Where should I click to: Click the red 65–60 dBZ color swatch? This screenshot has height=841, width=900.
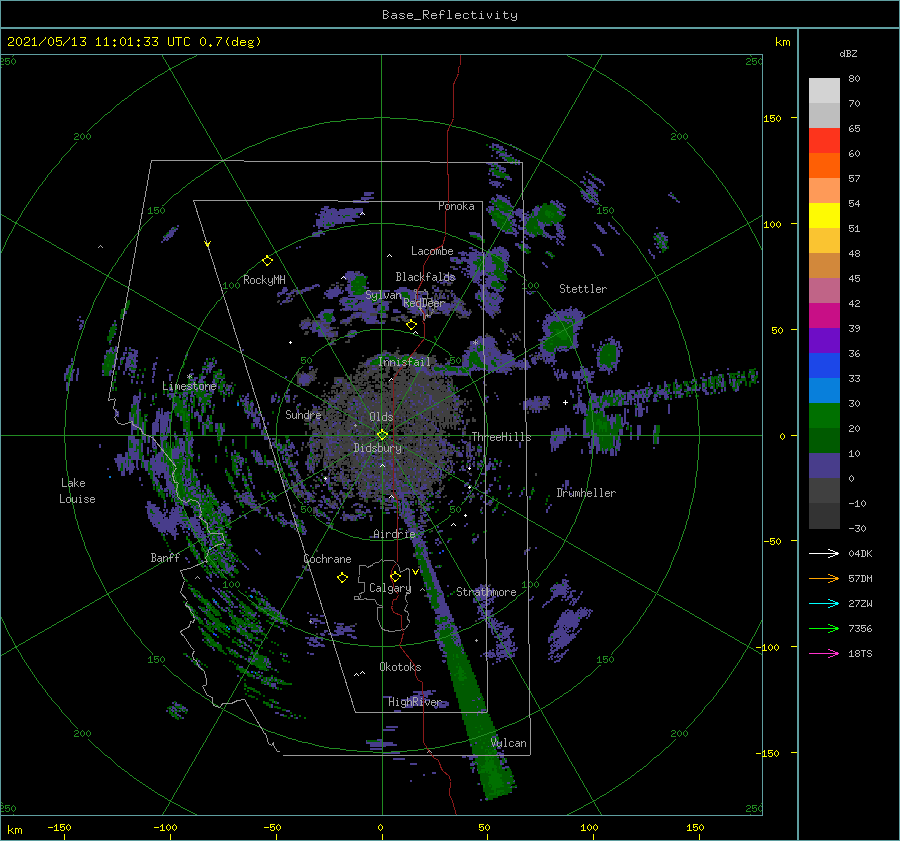824,141
